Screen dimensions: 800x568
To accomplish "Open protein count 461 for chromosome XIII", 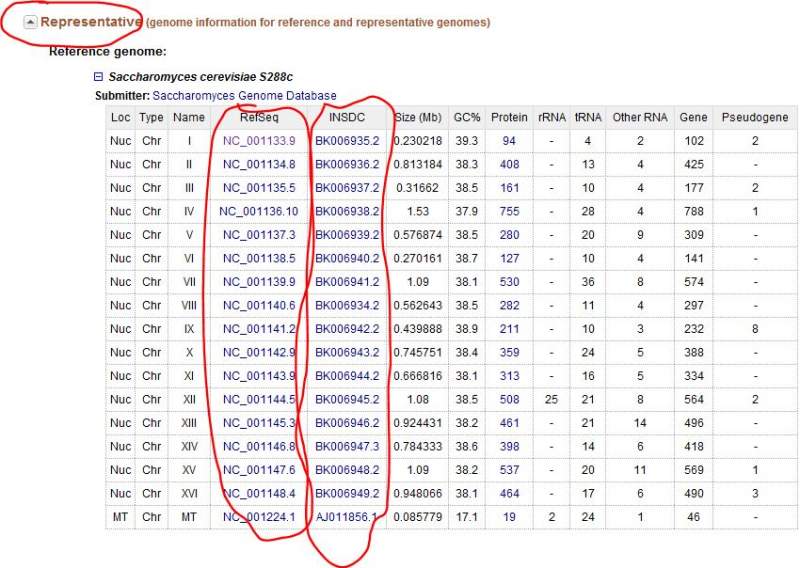I will coord(509,423).
